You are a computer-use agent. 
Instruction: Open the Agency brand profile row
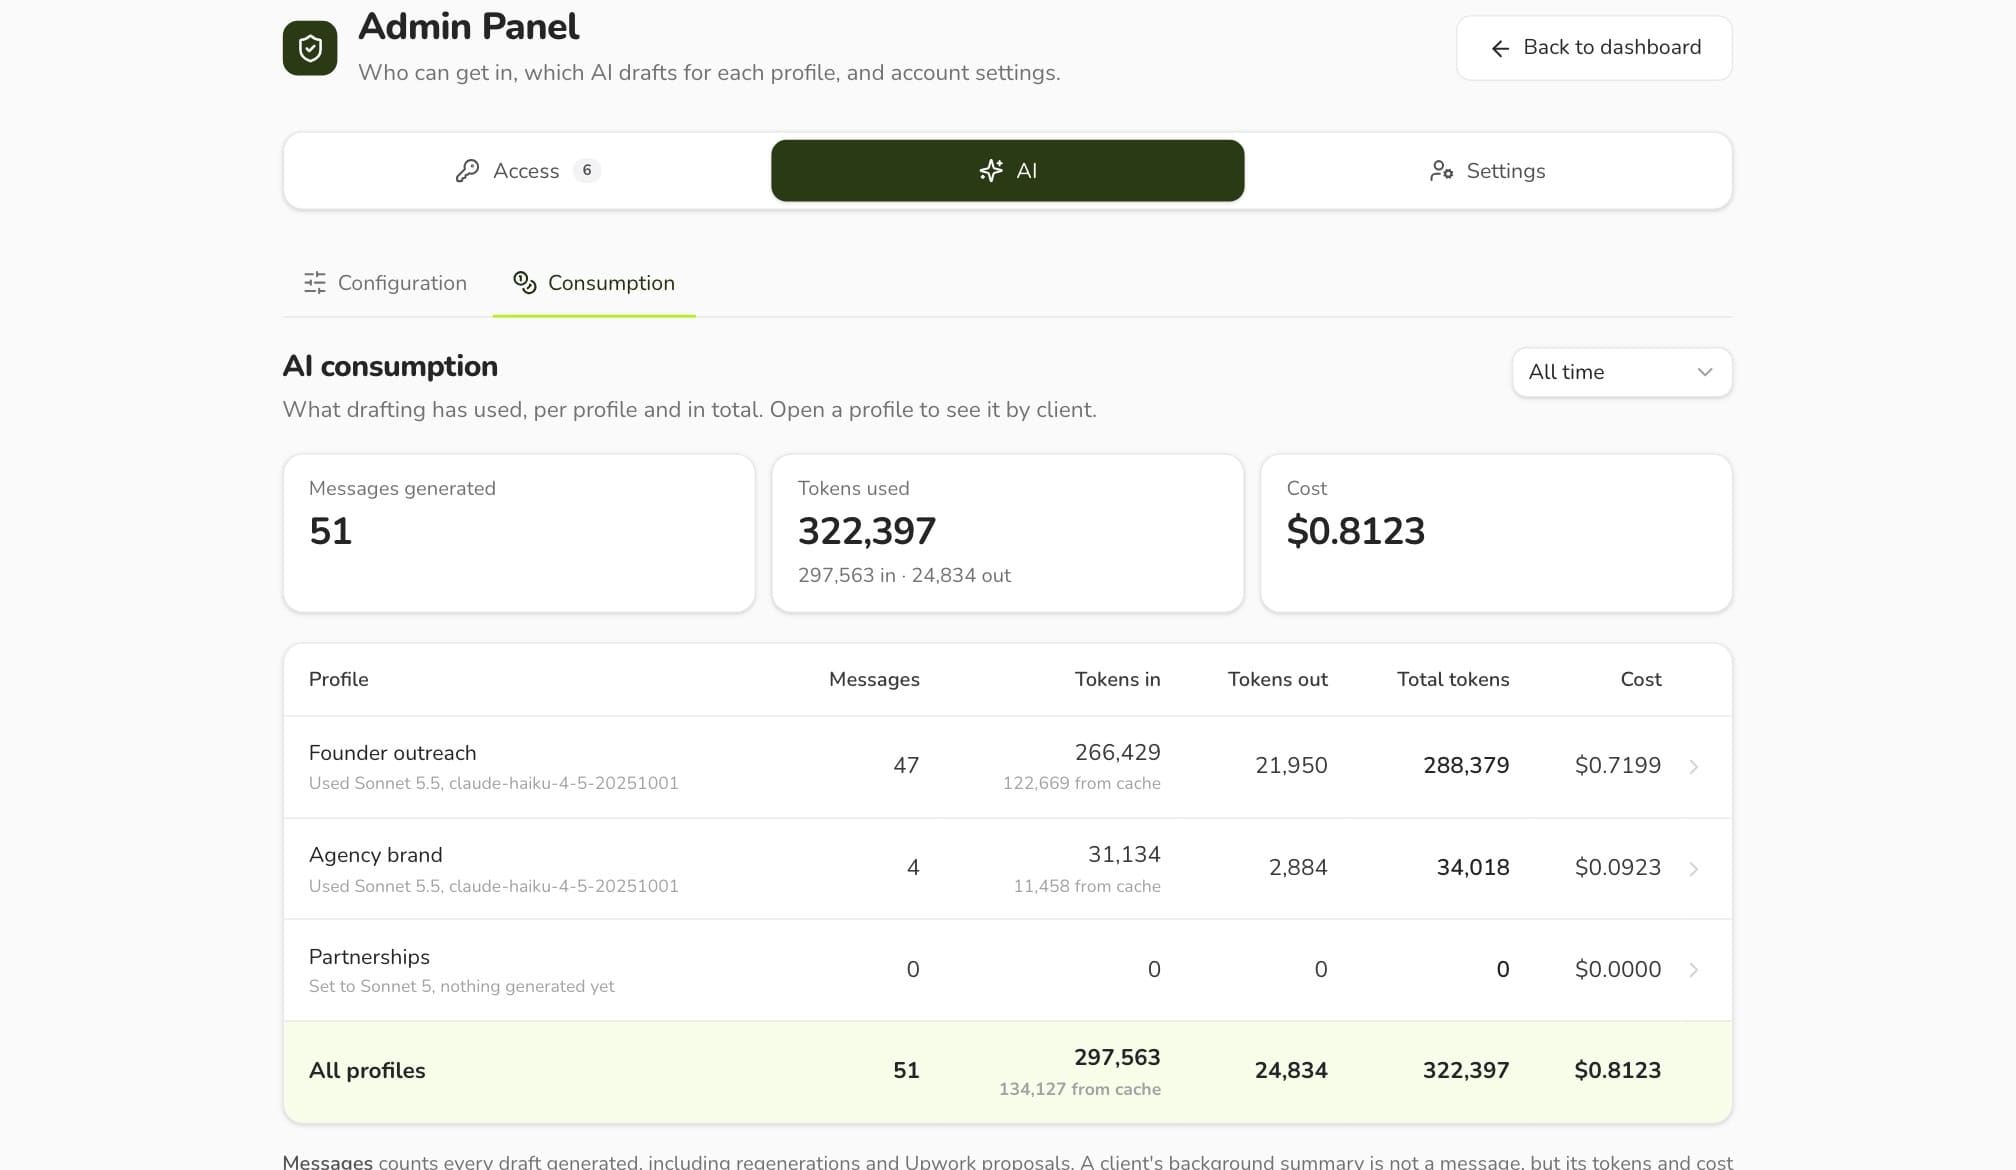point(1008,869)
